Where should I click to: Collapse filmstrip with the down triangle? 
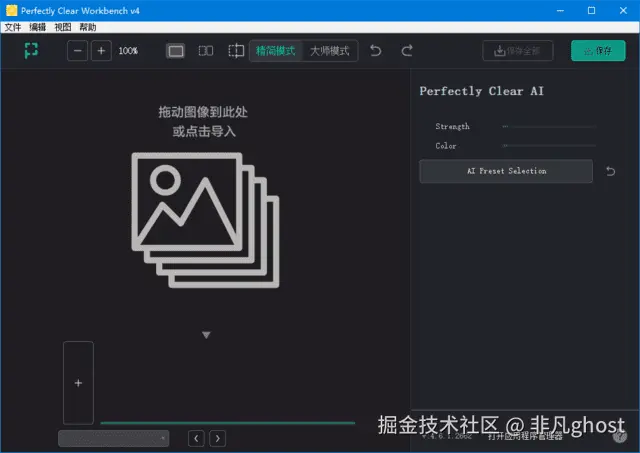(206, 335)
